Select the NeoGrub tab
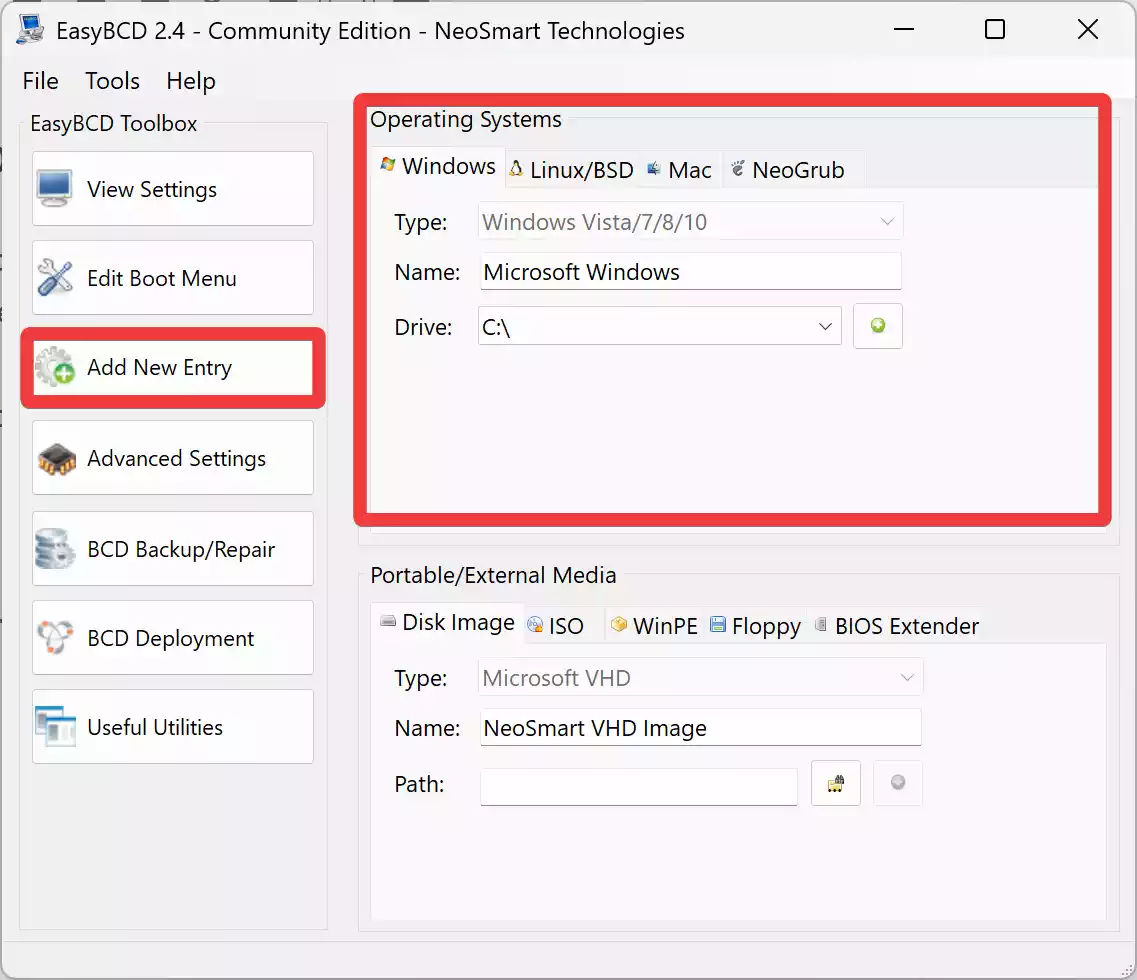Image resolution: width=1137 pixels, height=980 pixels. 787,170
